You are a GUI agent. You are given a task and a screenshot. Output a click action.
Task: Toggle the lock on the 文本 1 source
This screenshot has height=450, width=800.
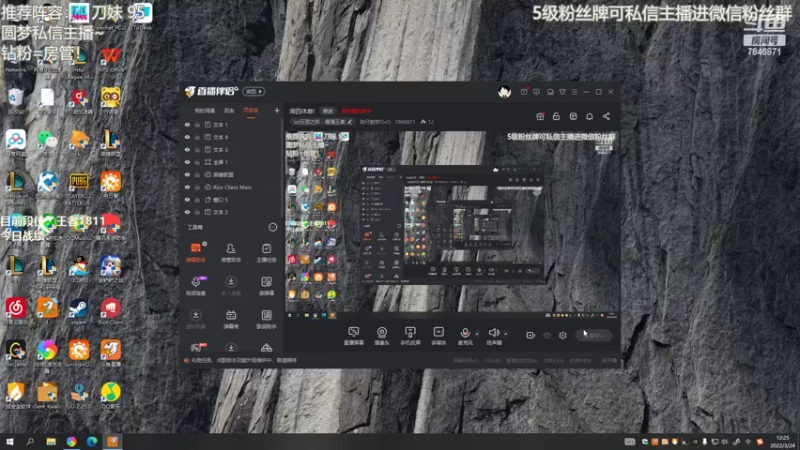pos(197,124)
